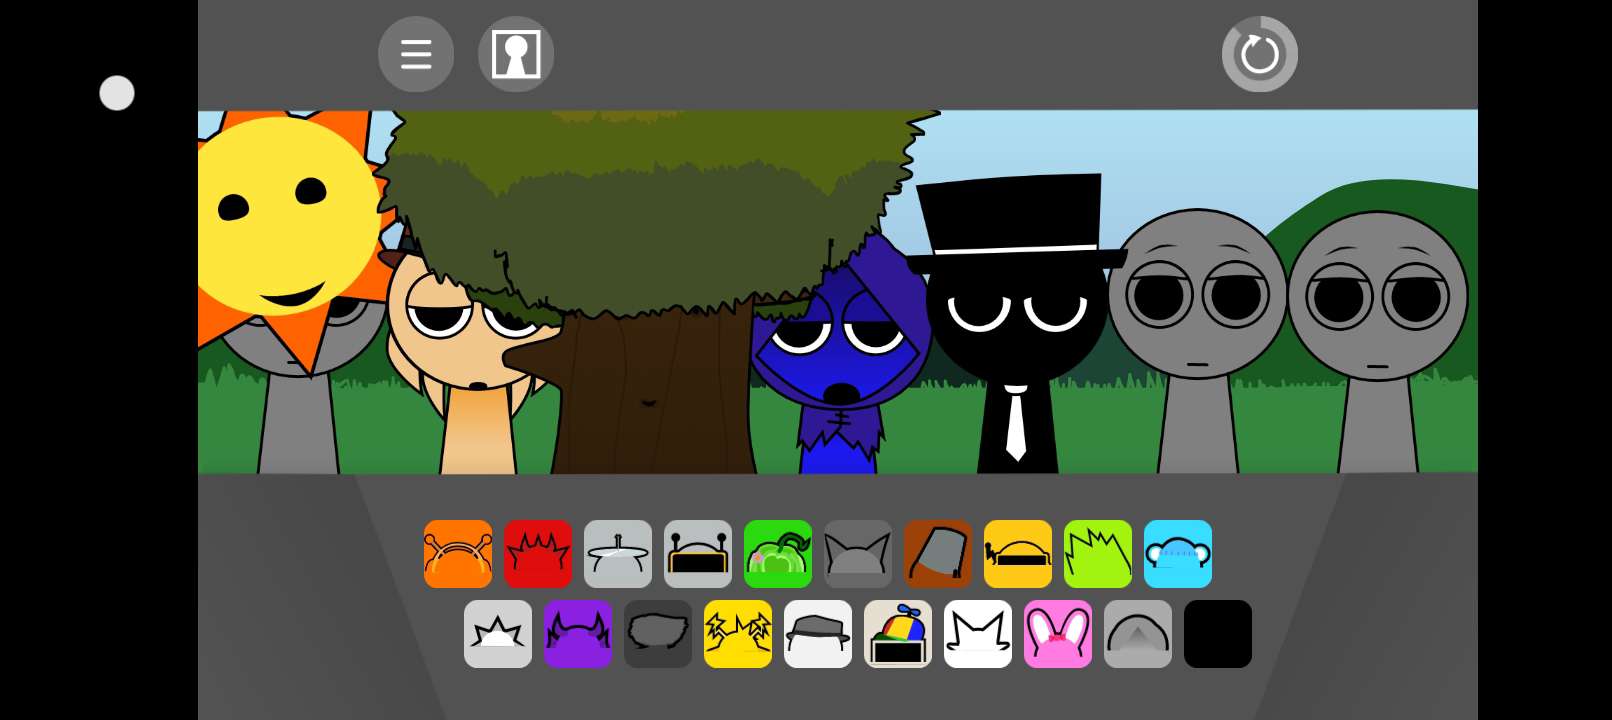
Task: Choose the gray dome sound icon
Action: tap(1138, 634)
